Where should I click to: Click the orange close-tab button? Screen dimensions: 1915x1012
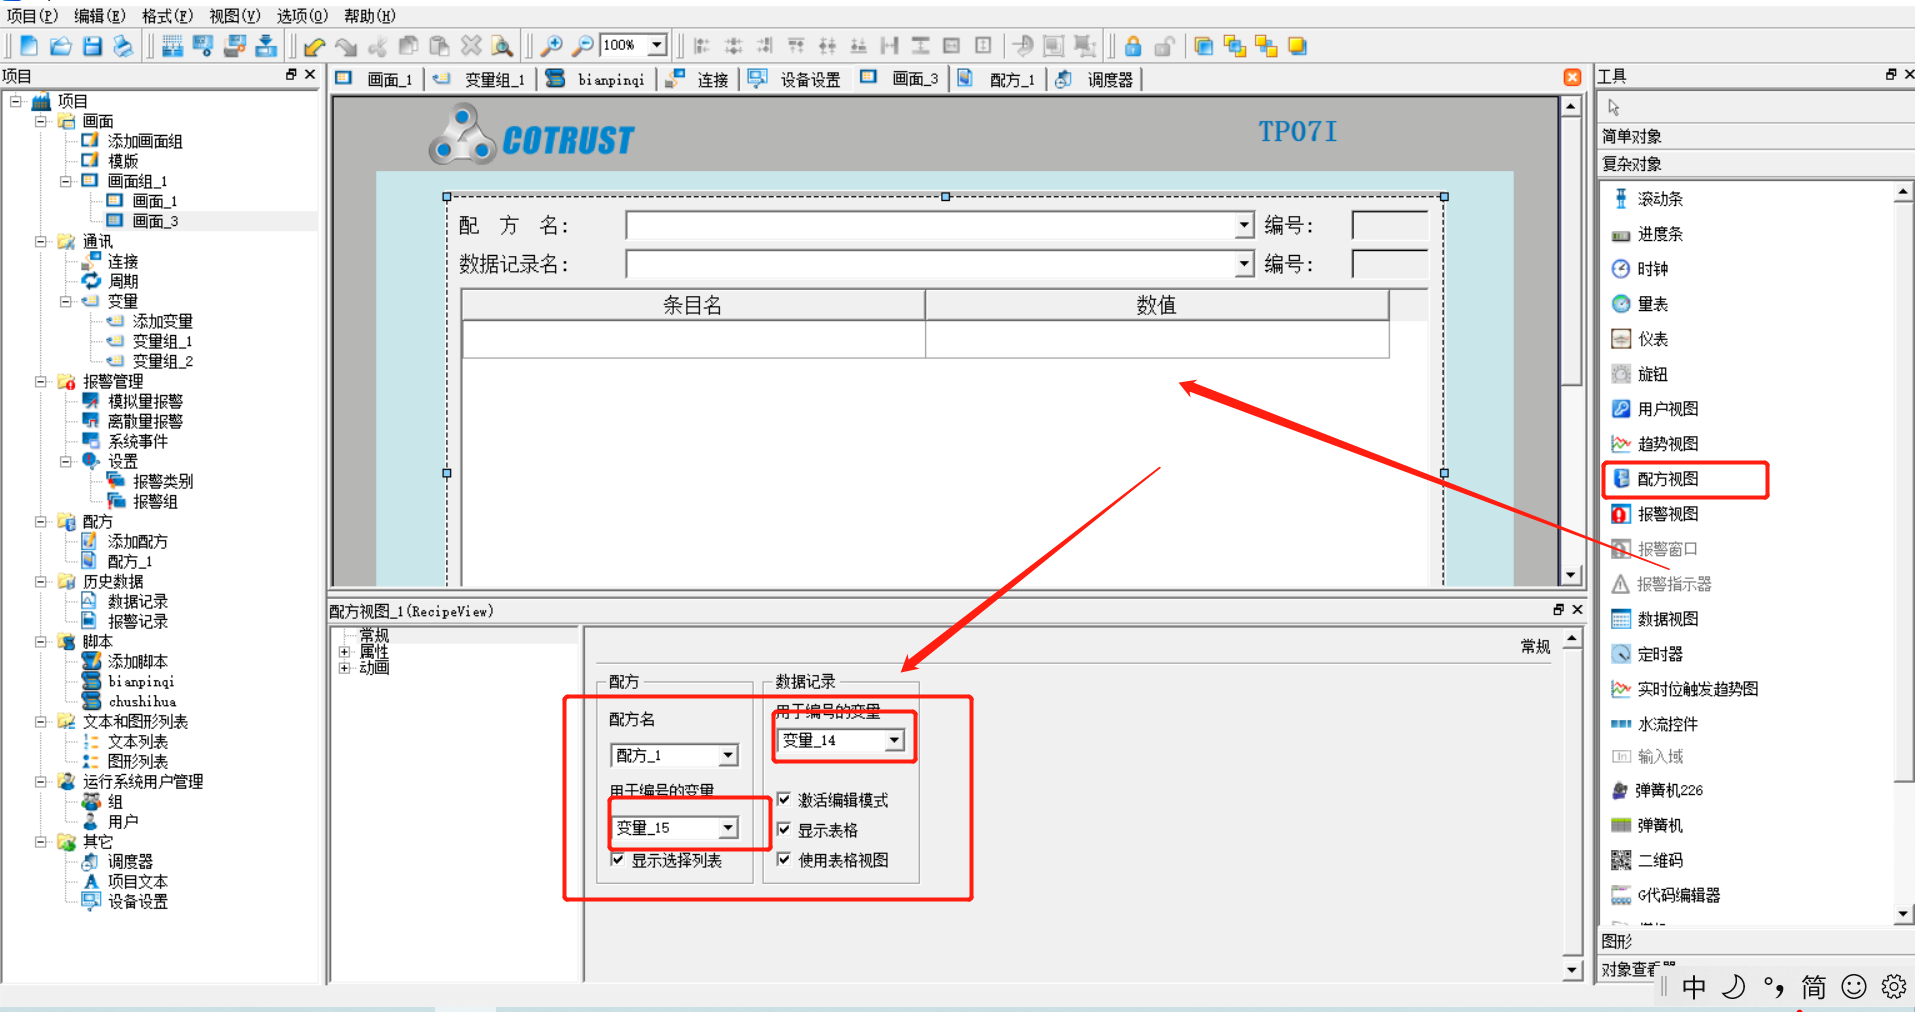(x=1572, y=78)
